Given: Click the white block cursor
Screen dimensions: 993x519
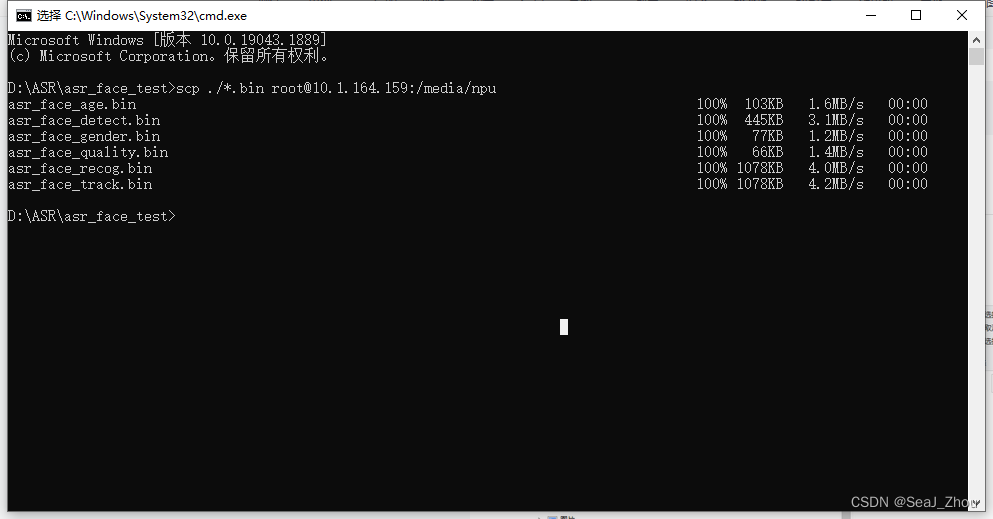Looking at the screenshot, I should [564, 327].
